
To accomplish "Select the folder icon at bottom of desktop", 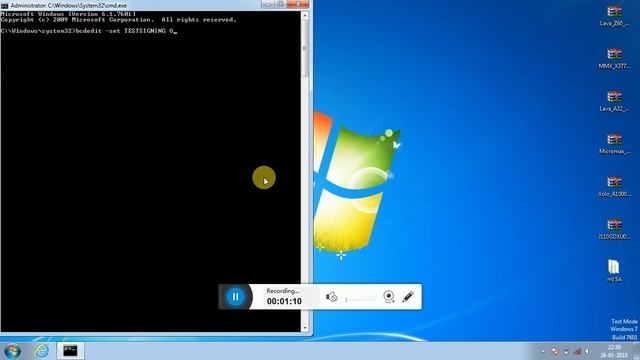I will click(x=614, y=271).
